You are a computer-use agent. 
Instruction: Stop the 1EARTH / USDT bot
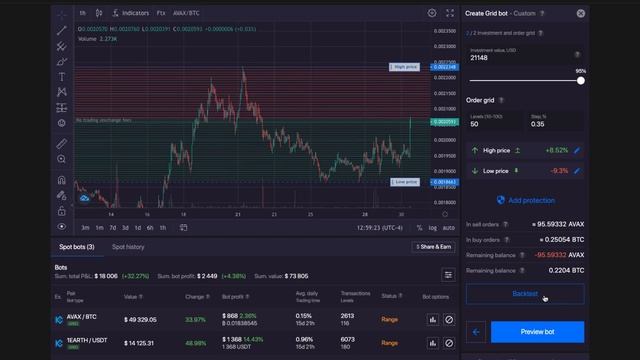pos(449,343)
